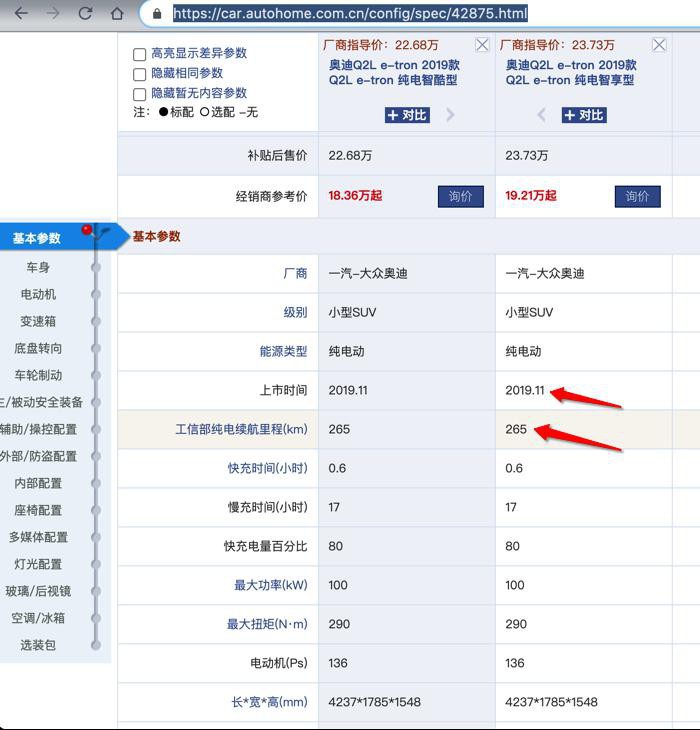The height and width of the screenshot is (730, 700).
Task: Jump to 多媒体配置 section
Action: (39, 537)
